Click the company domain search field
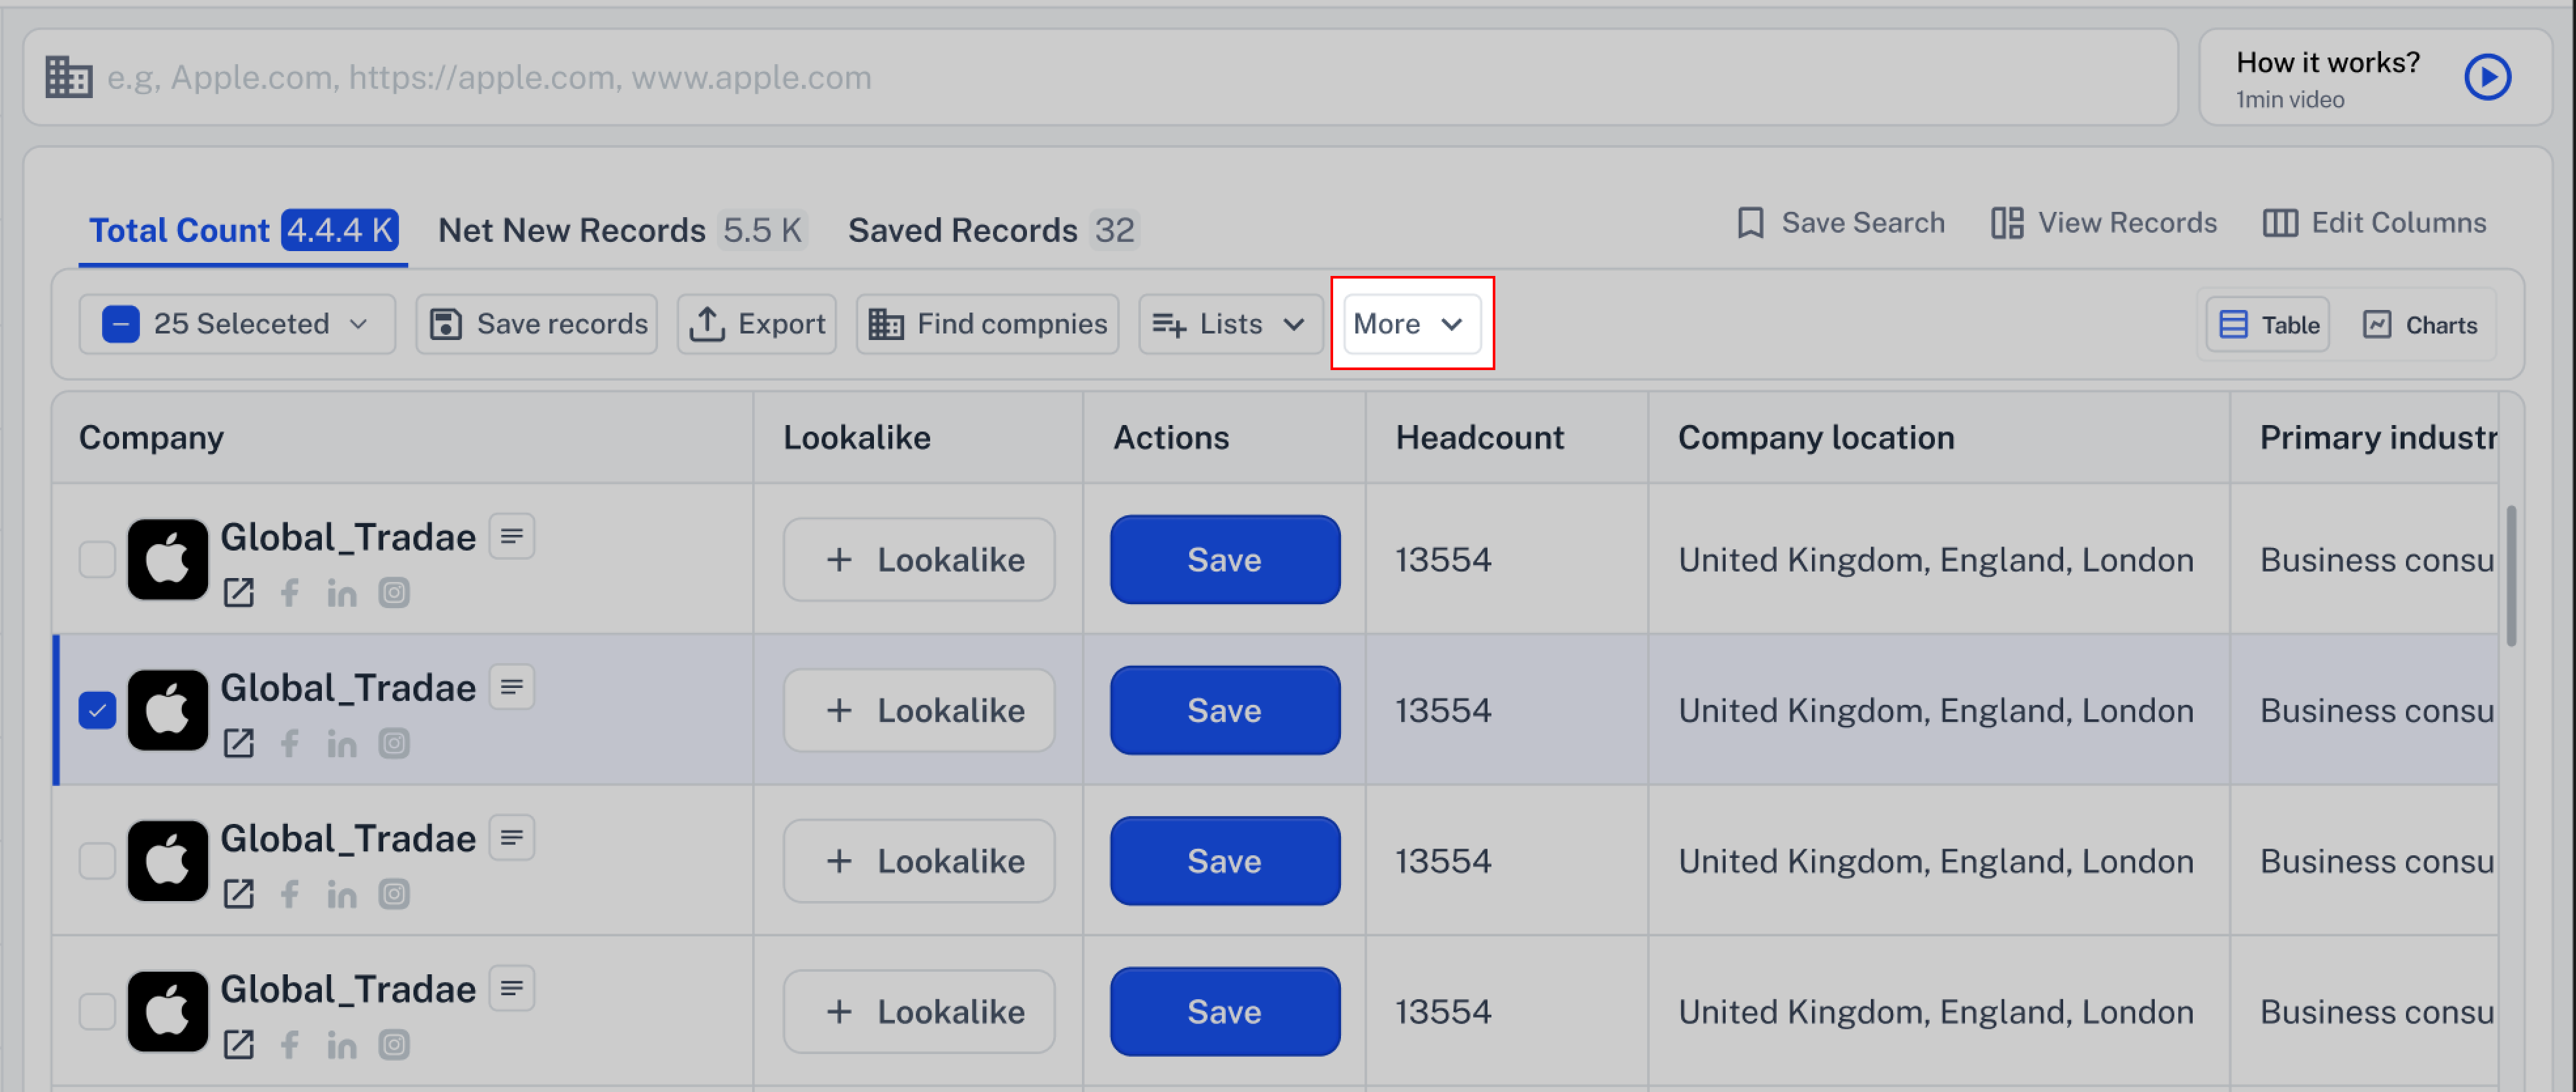 pyautogui.click(x=1100, y=77)
